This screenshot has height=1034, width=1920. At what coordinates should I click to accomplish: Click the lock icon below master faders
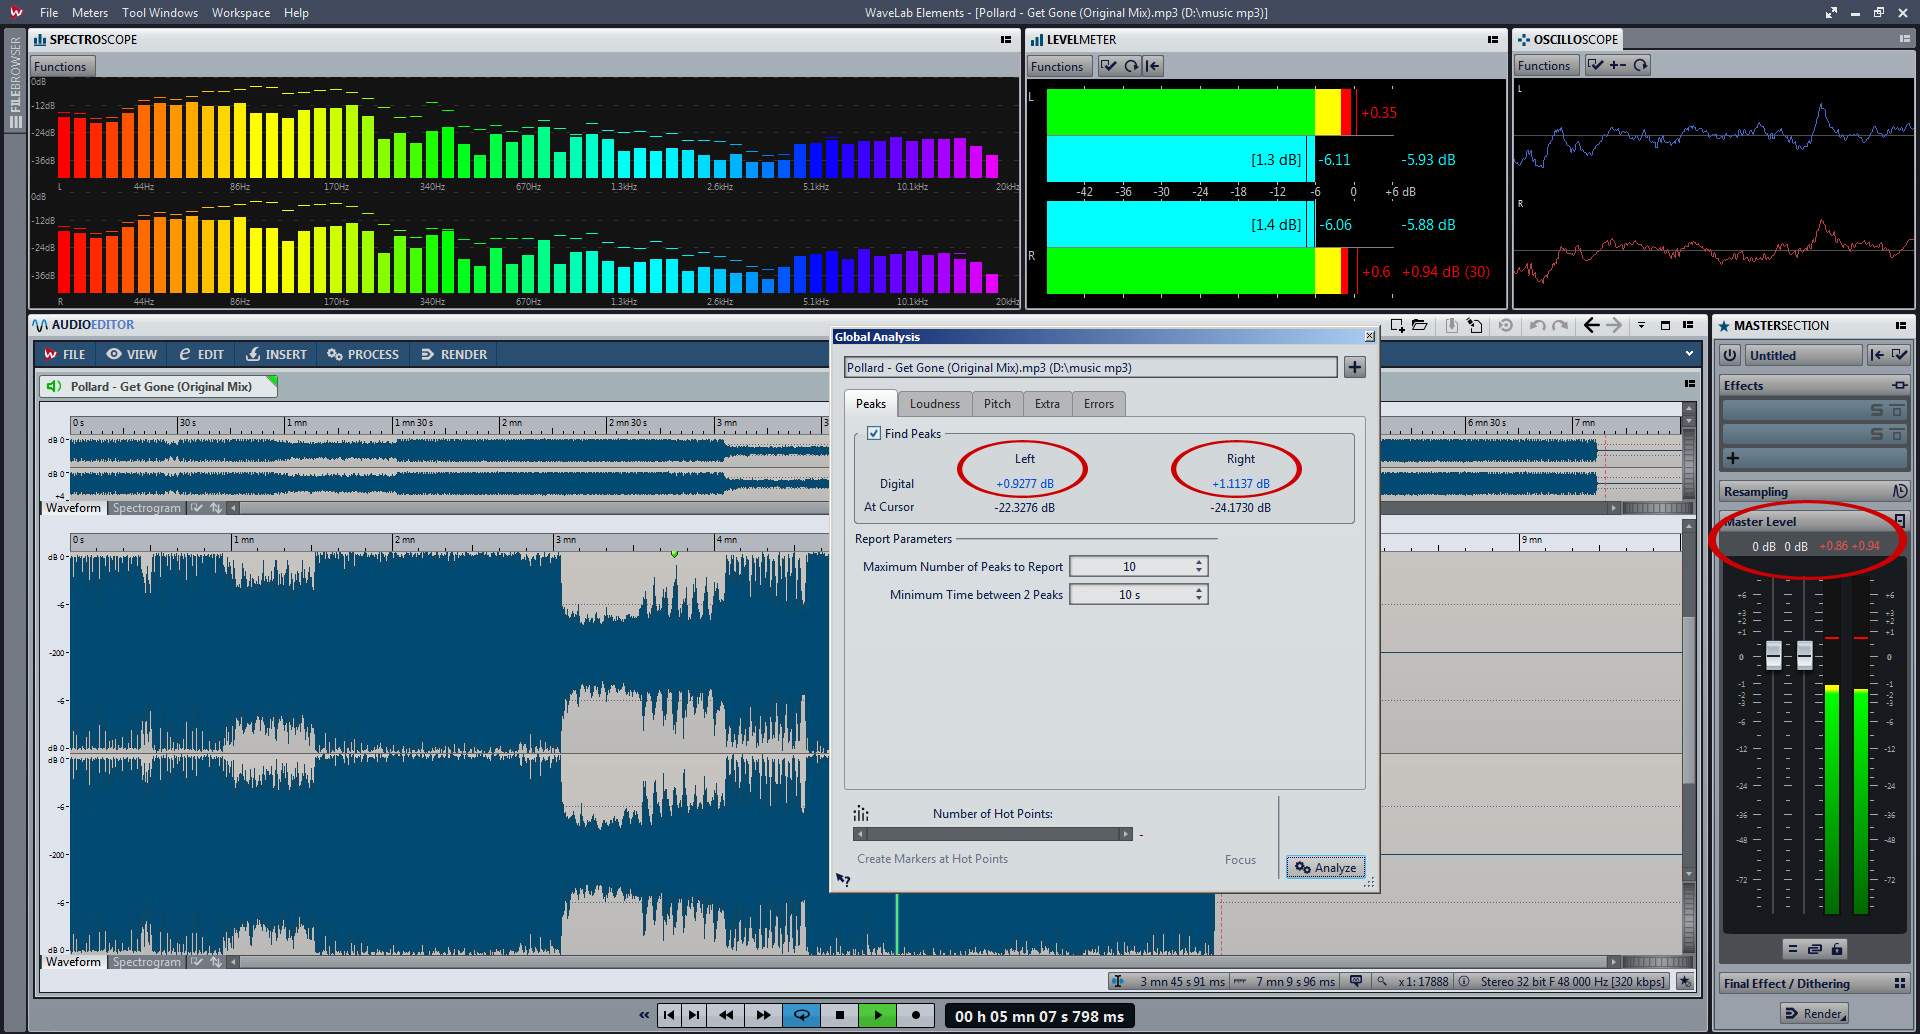click(1837, 949)
